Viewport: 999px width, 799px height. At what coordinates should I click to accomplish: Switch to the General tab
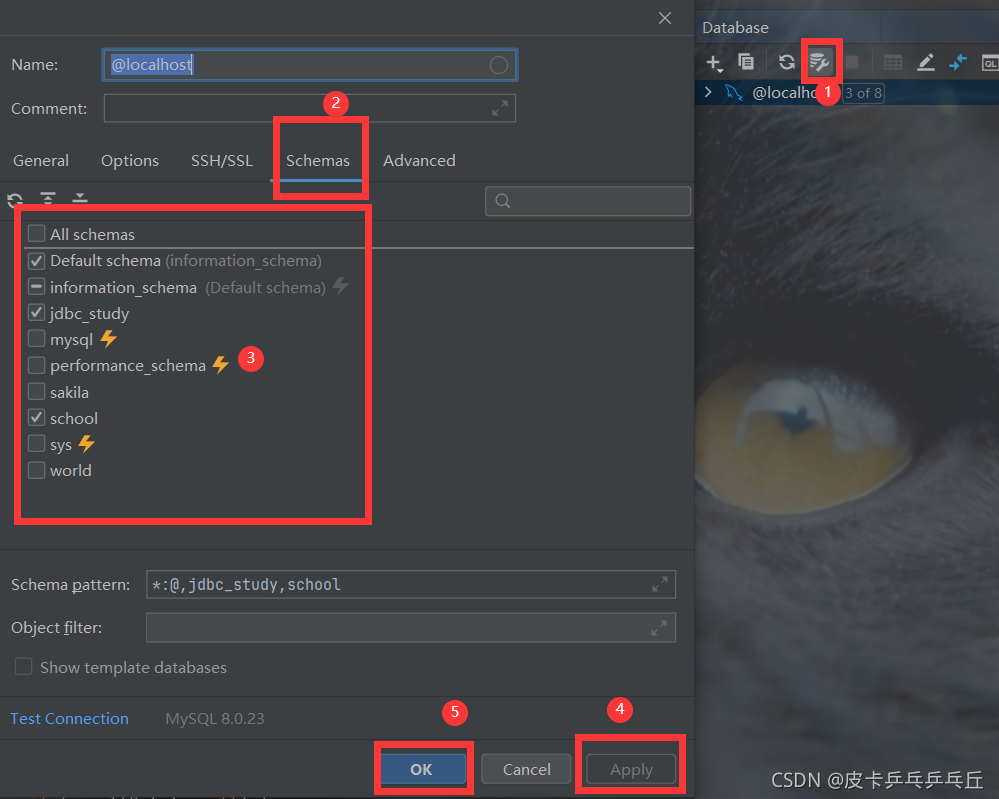(41, 161)
